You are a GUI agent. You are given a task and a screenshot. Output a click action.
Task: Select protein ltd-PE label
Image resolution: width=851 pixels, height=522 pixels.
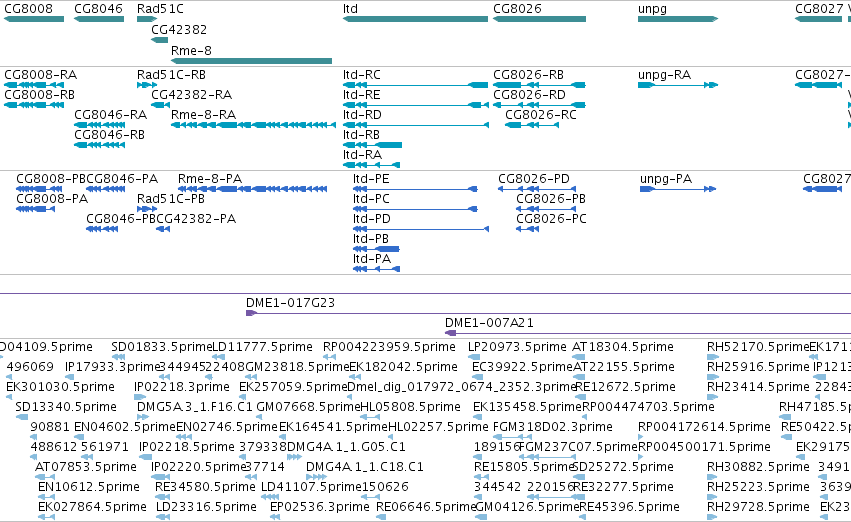tap(371, 179)
